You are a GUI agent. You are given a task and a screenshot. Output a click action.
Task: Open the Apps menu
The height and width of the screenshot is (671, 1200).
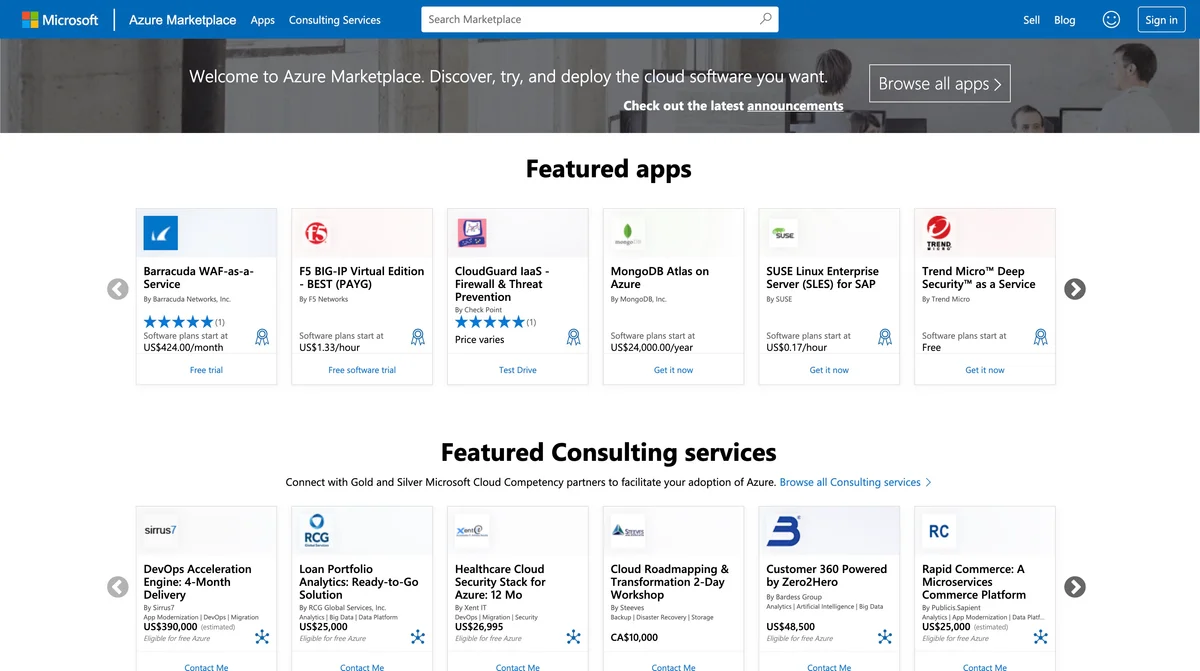click(x=262, y=19)
